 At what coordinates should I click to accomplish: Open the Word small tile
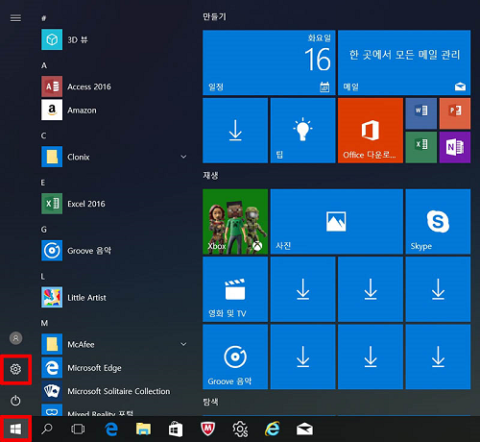click(x=421, y=113)
